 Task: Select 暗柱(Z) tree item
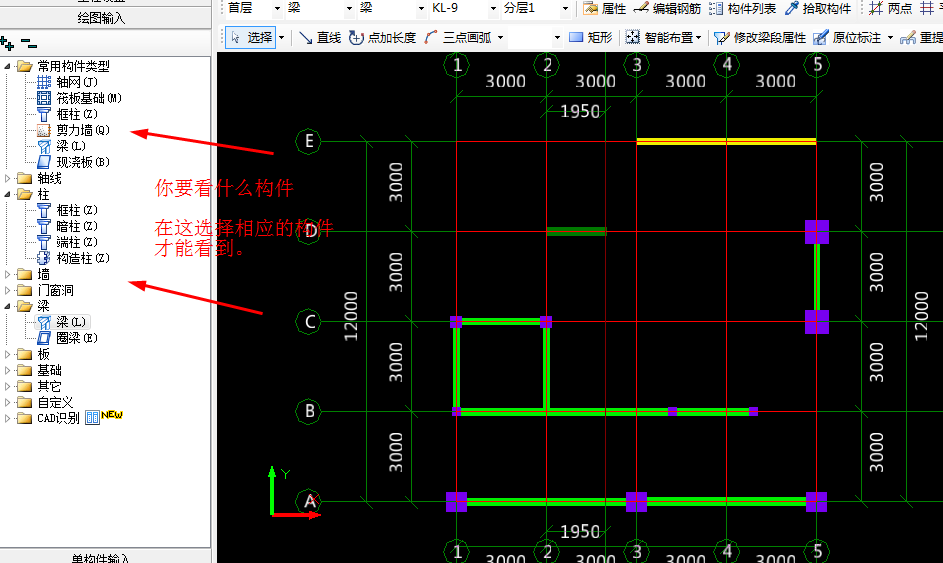(67, 226)
